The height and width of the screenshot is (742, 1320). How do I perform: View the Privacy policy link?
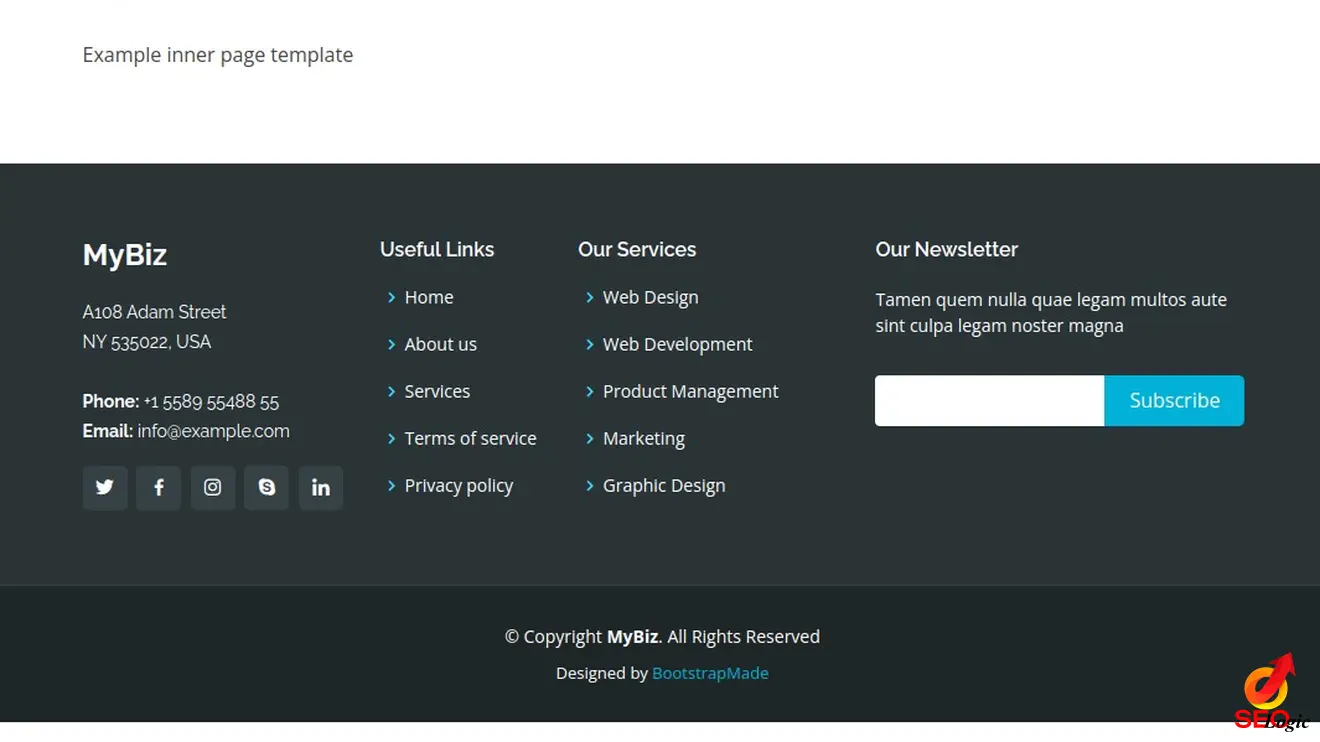[x=458, y=485]
